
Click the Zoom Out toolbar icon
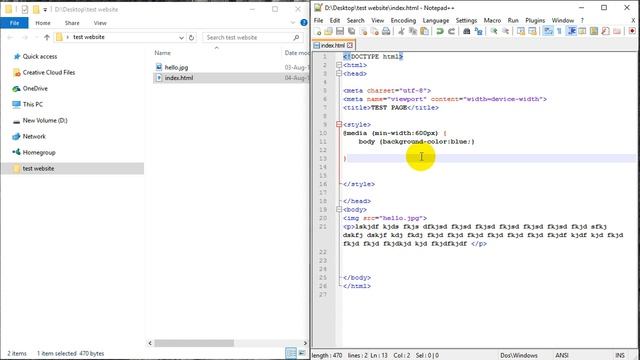pyautogui.click(x=505, y=31)
